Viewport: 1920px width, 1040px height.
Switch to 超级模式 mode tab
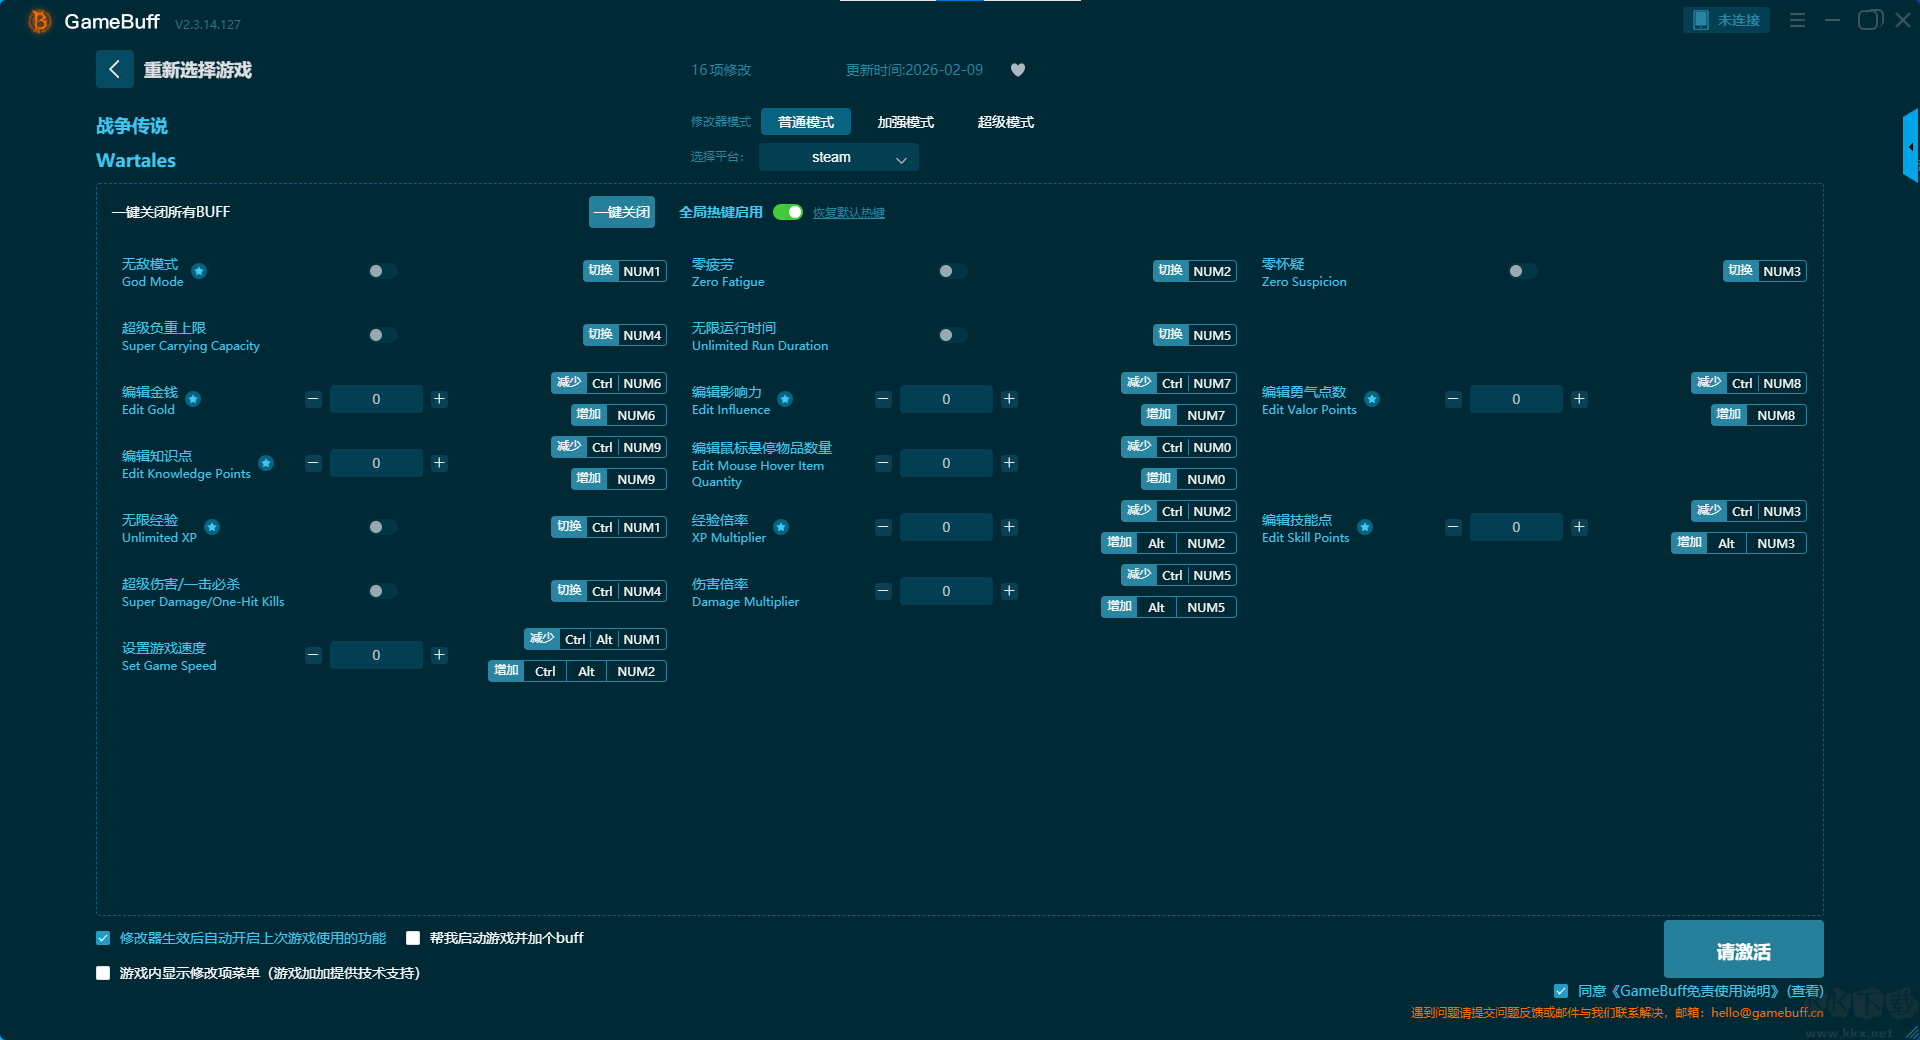click(x=1006, y=122)
